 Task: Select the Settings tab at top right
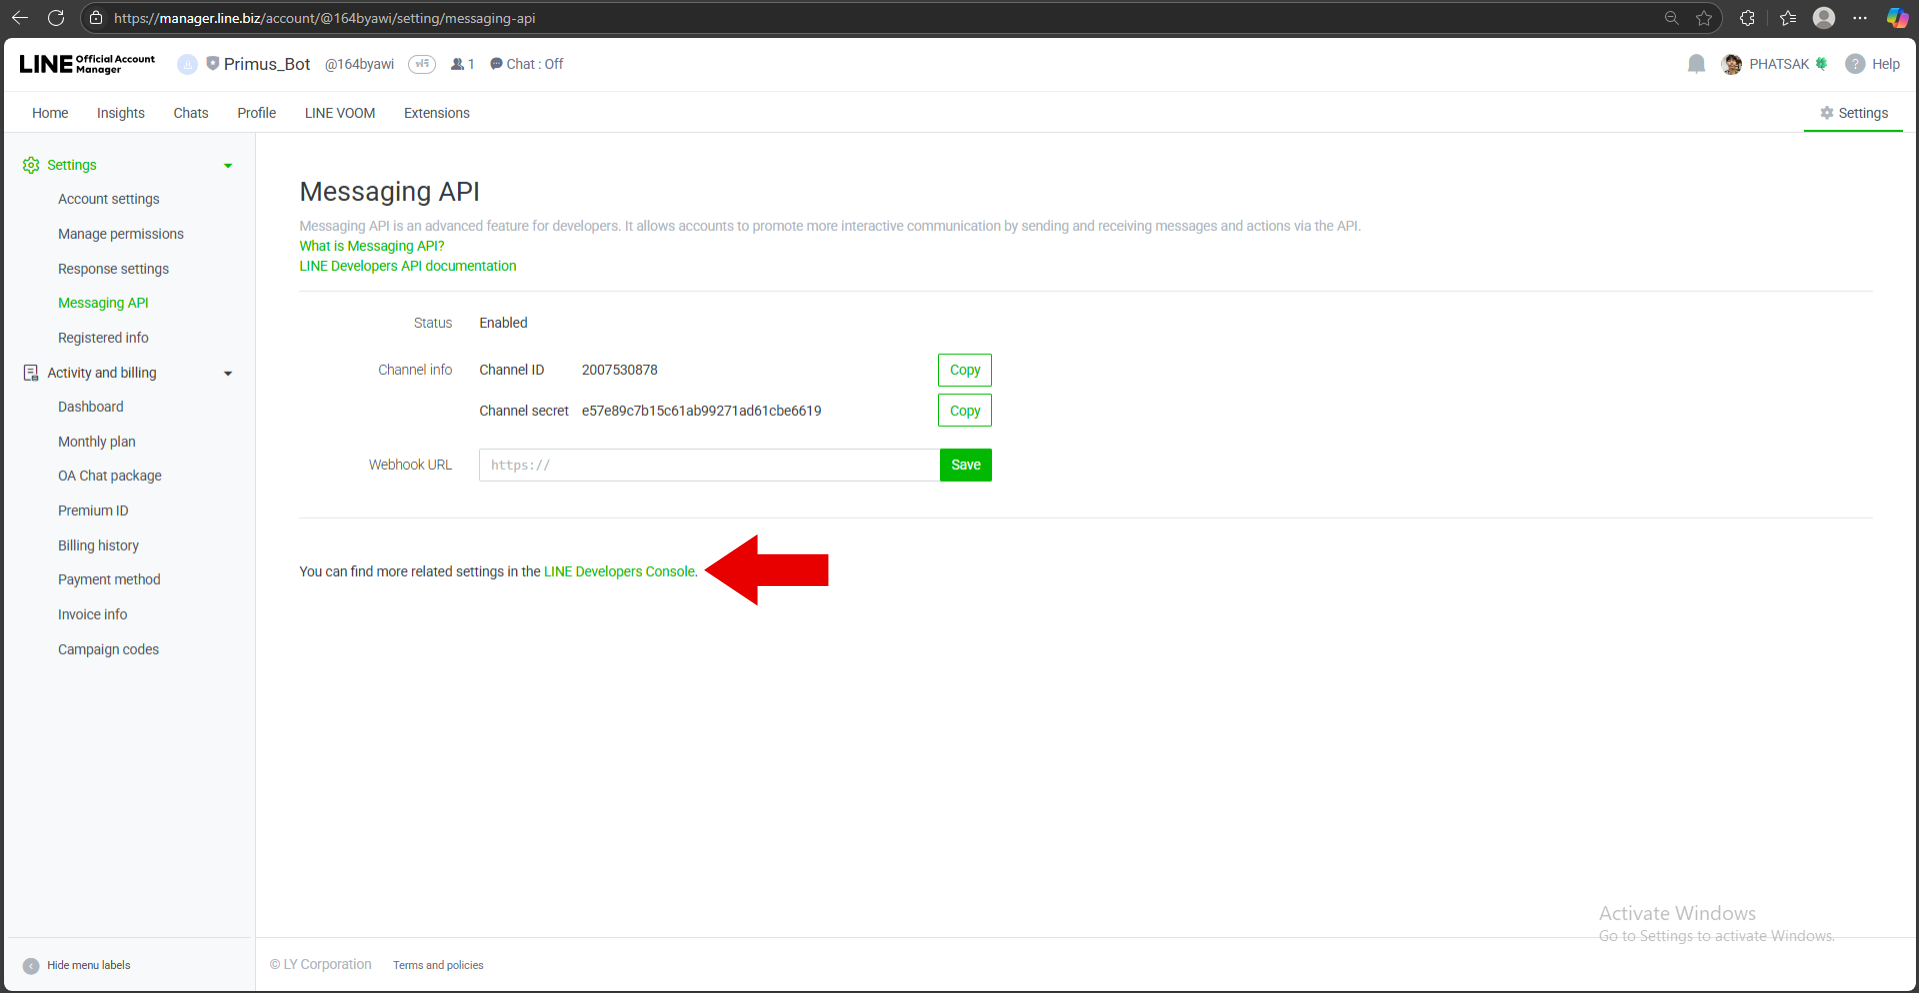click(1854, 113)
